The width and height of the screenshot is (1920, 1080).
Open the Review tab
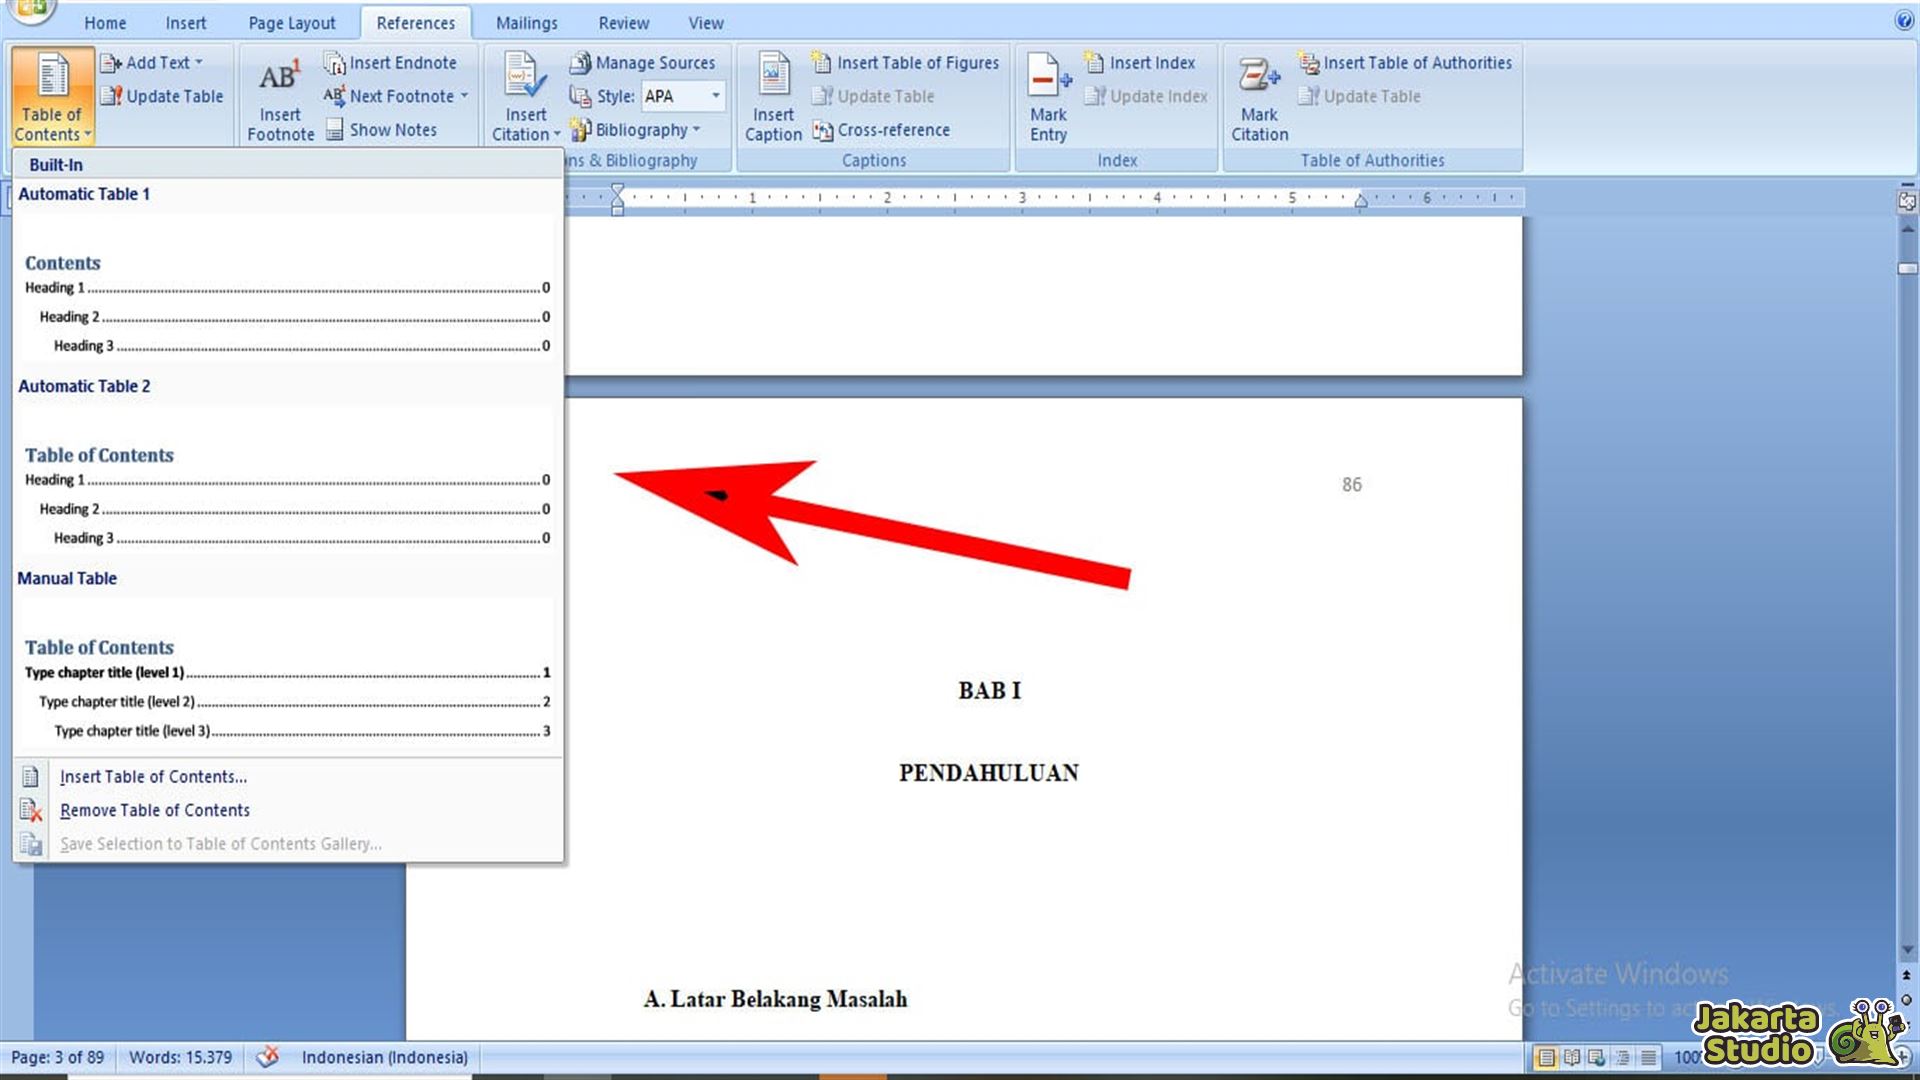tap(623, 22)
